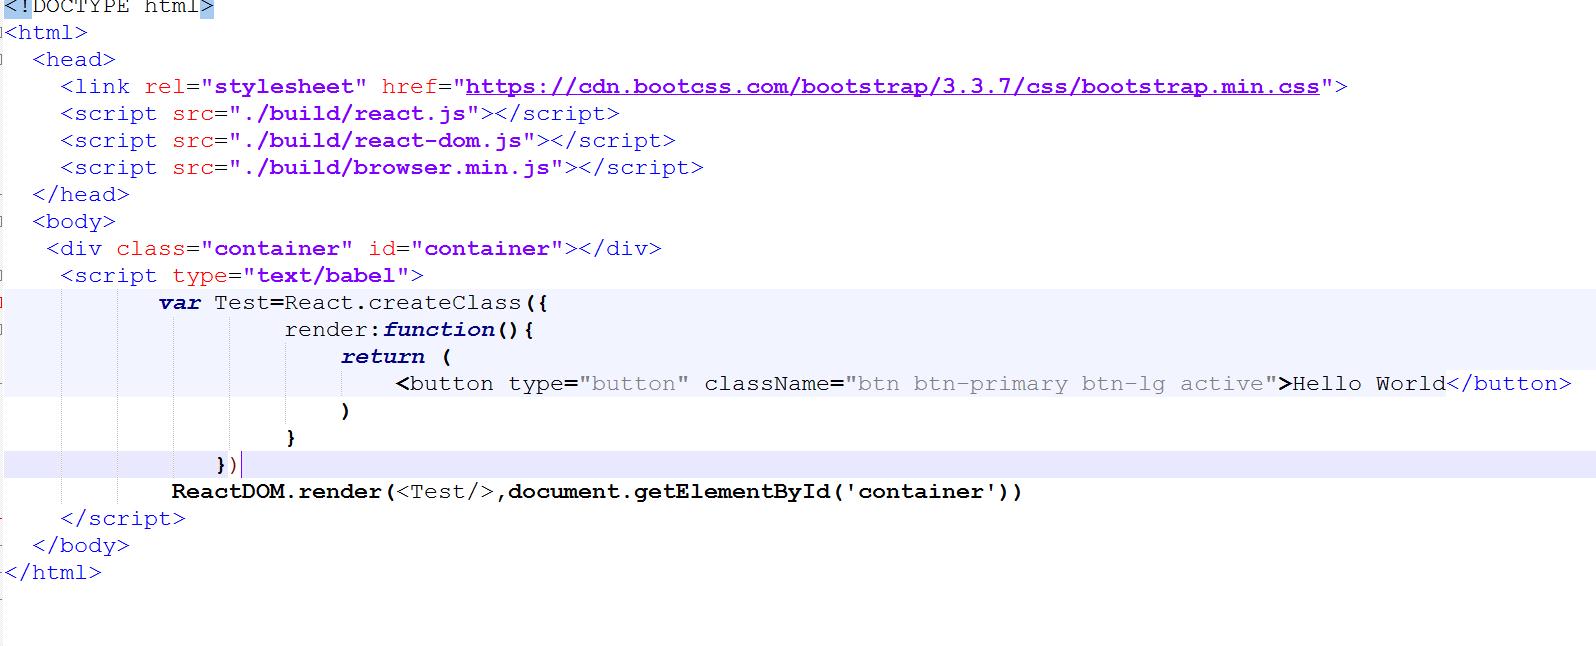
Task: Place cursor in React.createClass
Action: 403,303
